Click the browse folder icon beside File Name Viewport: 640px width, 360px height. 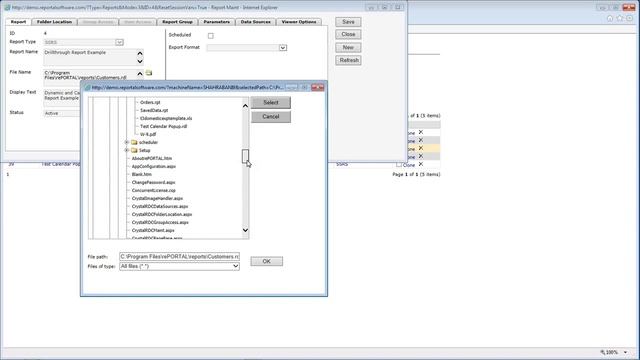coord(149,73)
